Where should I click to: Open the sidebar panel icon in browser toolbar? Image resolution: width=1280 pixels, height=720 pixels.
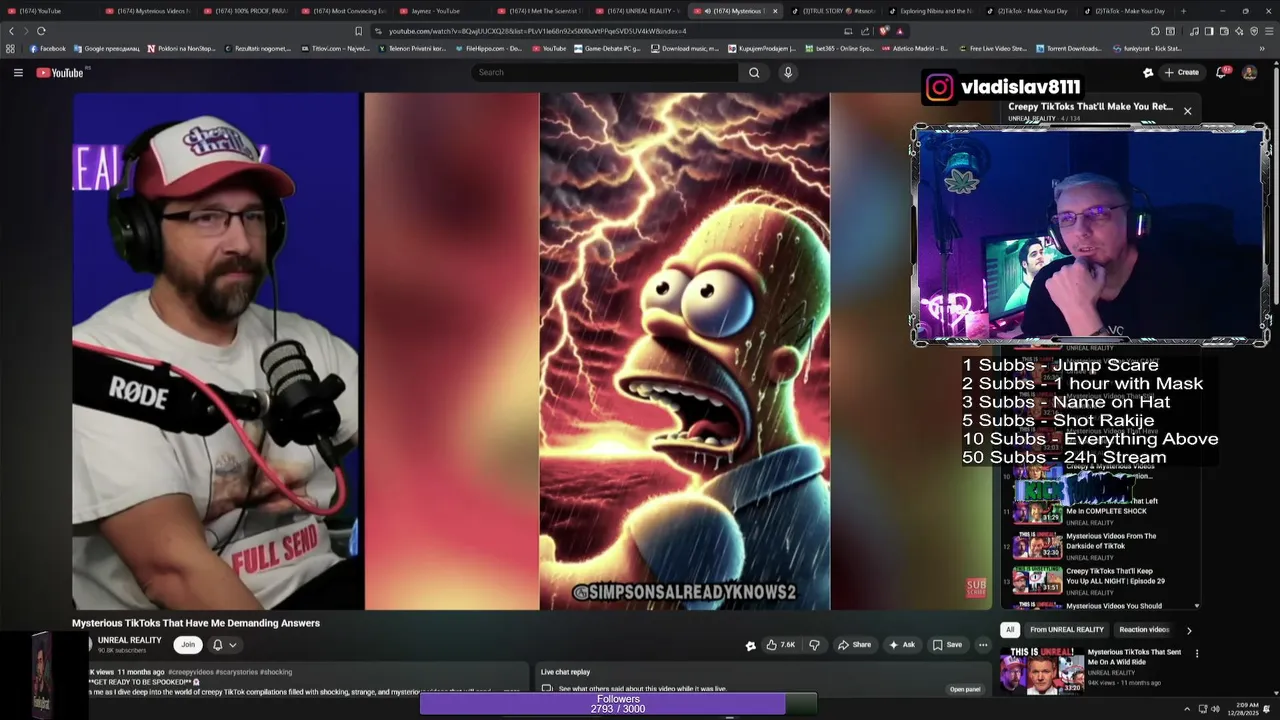click(1209, 31)
